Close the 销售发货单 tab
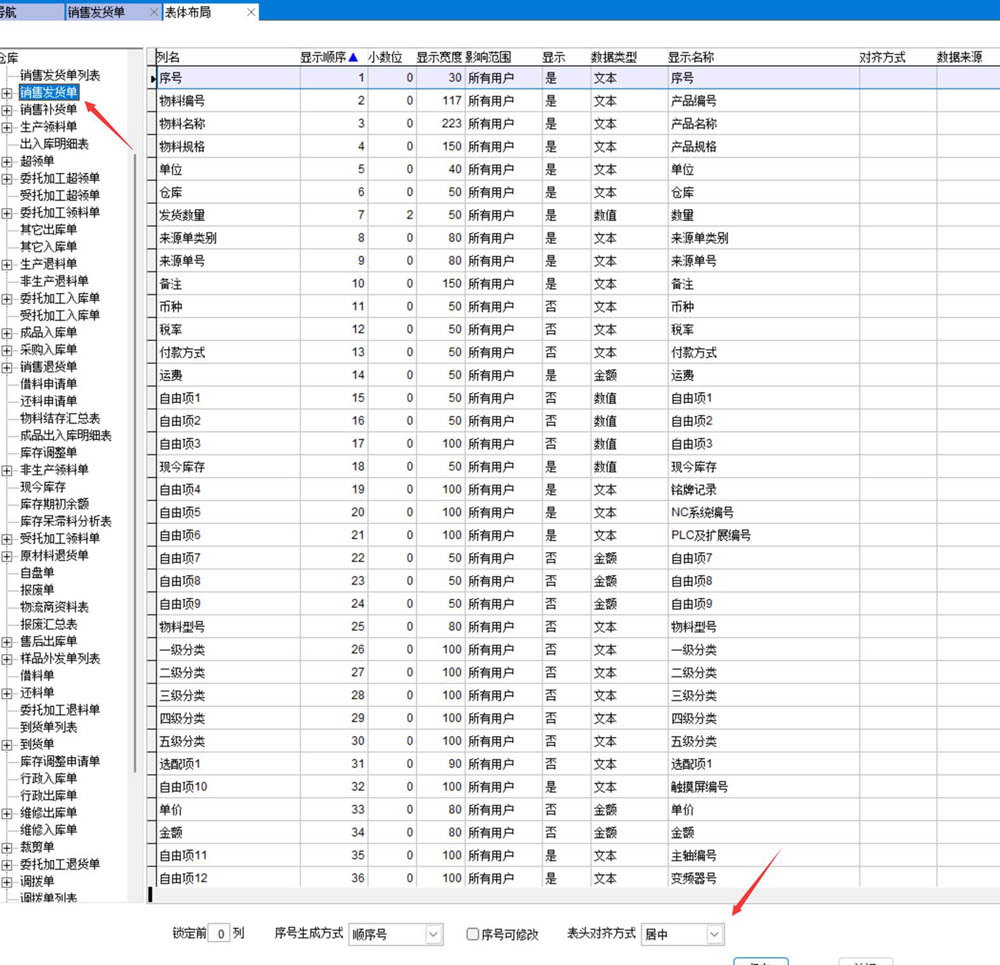The height and width of the screenshot is (965, 1000). coord(153,12)
